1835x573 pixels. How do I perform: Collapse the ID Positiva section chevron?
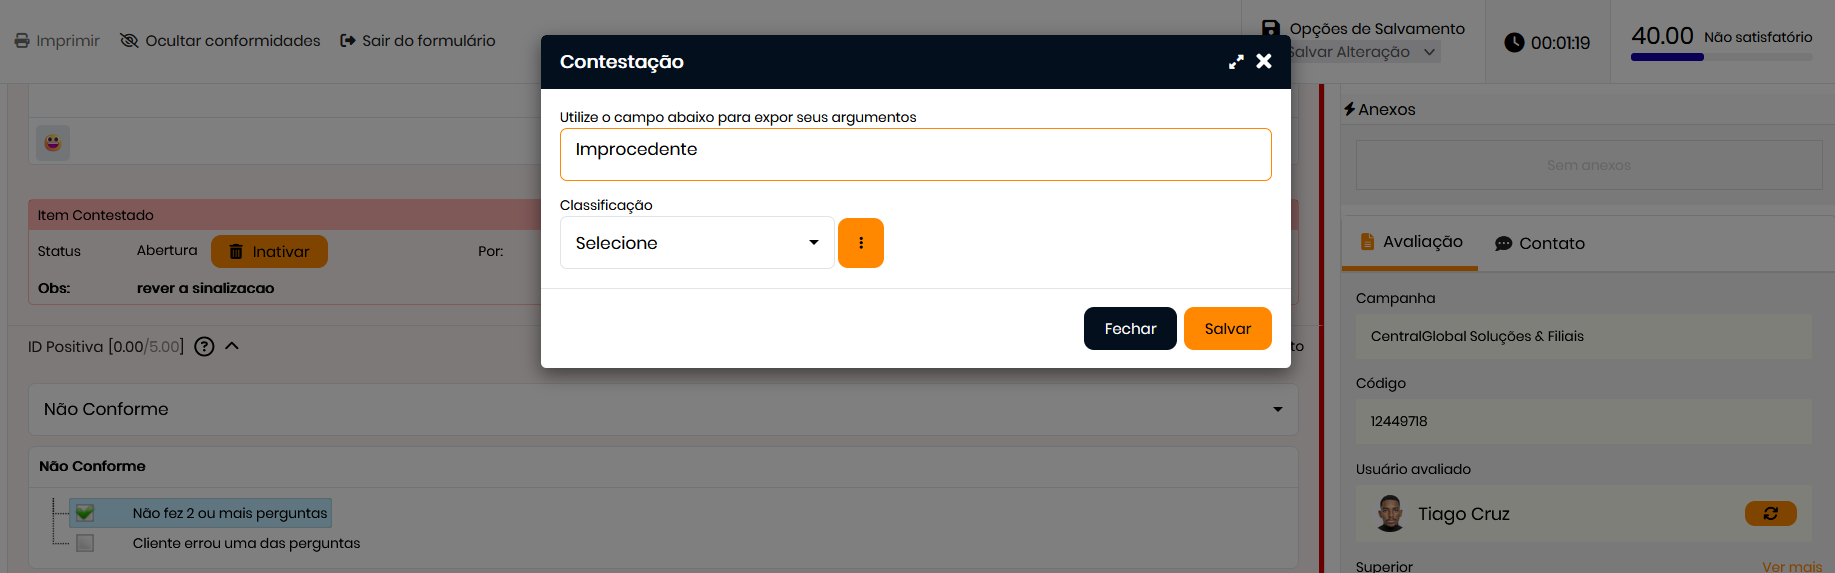pos(232,346)
